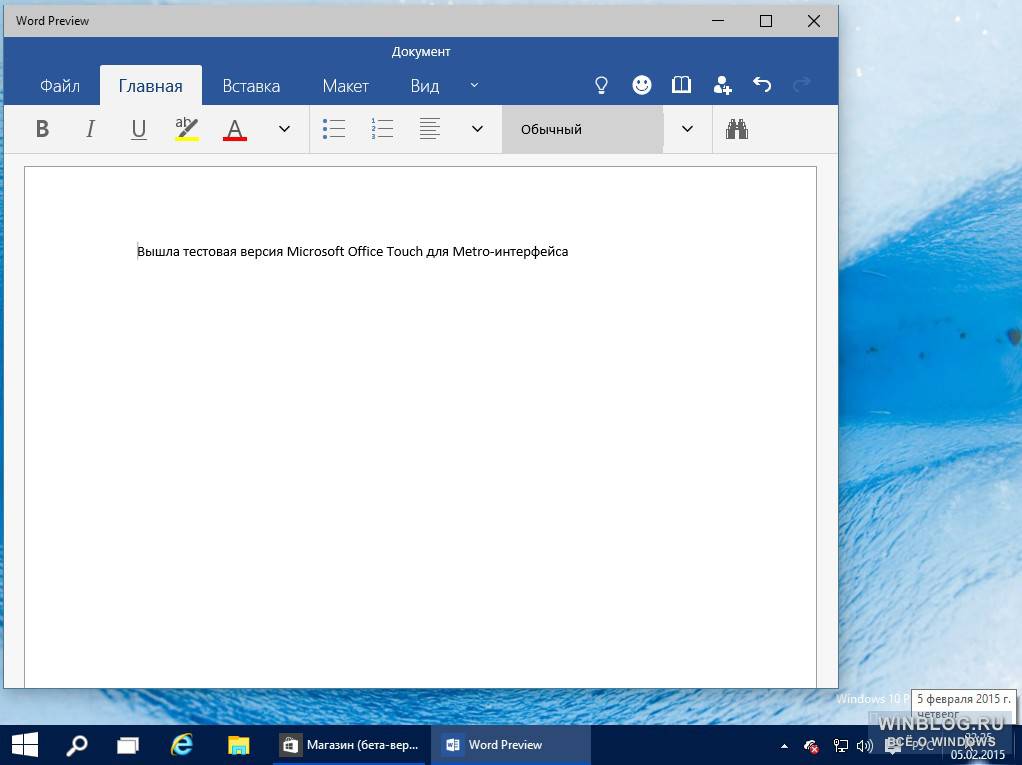Send feedback via smiley icon

tap(642, 85)
